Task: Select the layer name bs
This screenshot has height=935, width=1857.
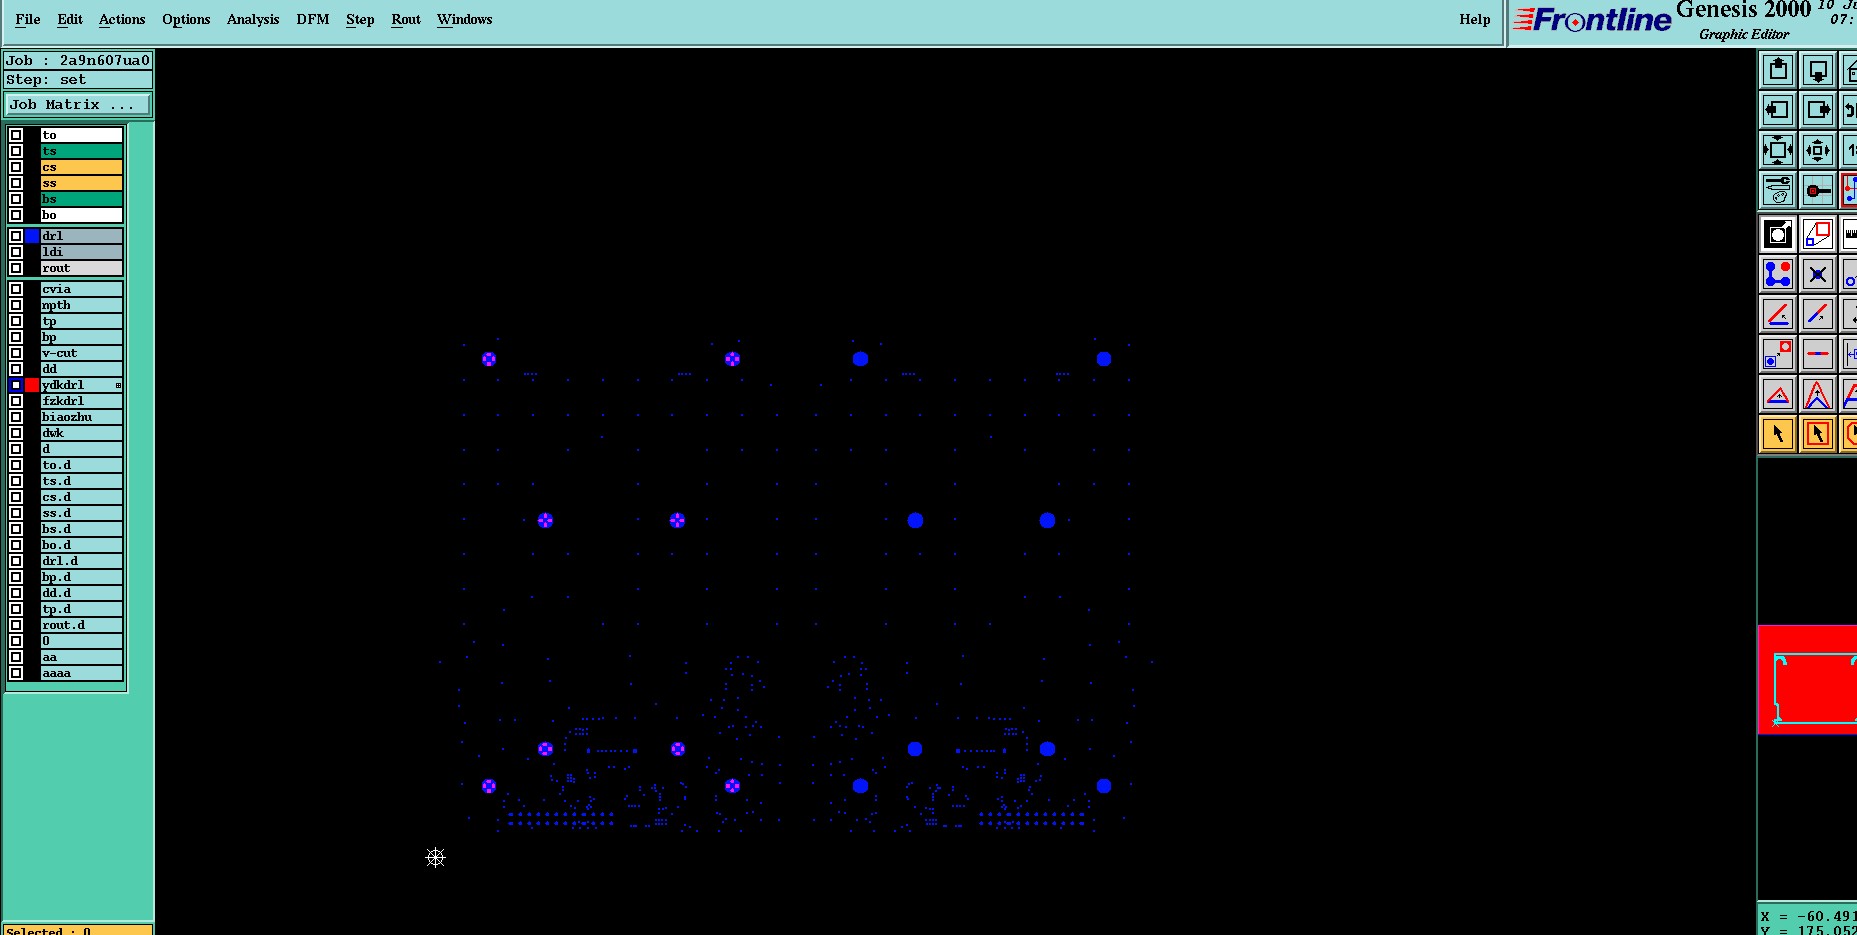Action: [81, 199]
